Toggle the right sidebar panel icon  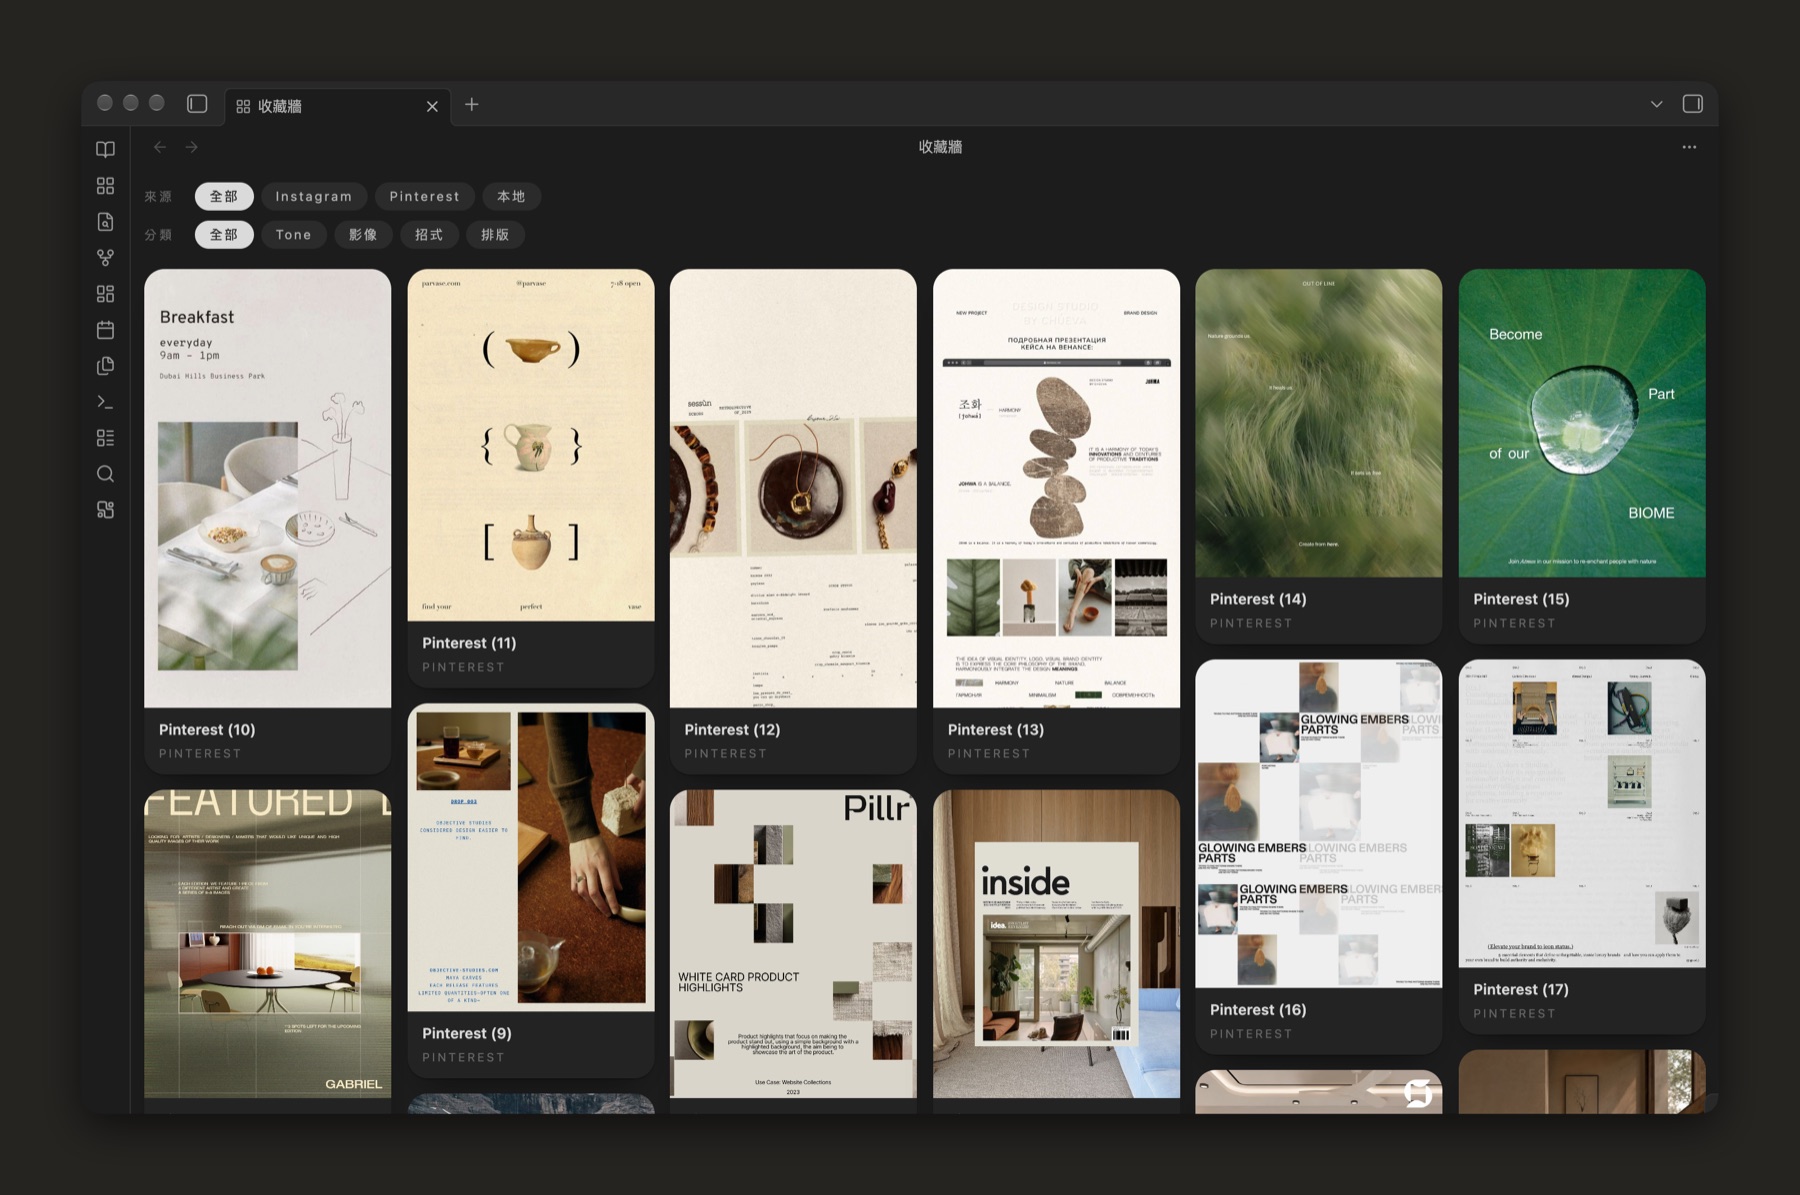pos(1693,104)
